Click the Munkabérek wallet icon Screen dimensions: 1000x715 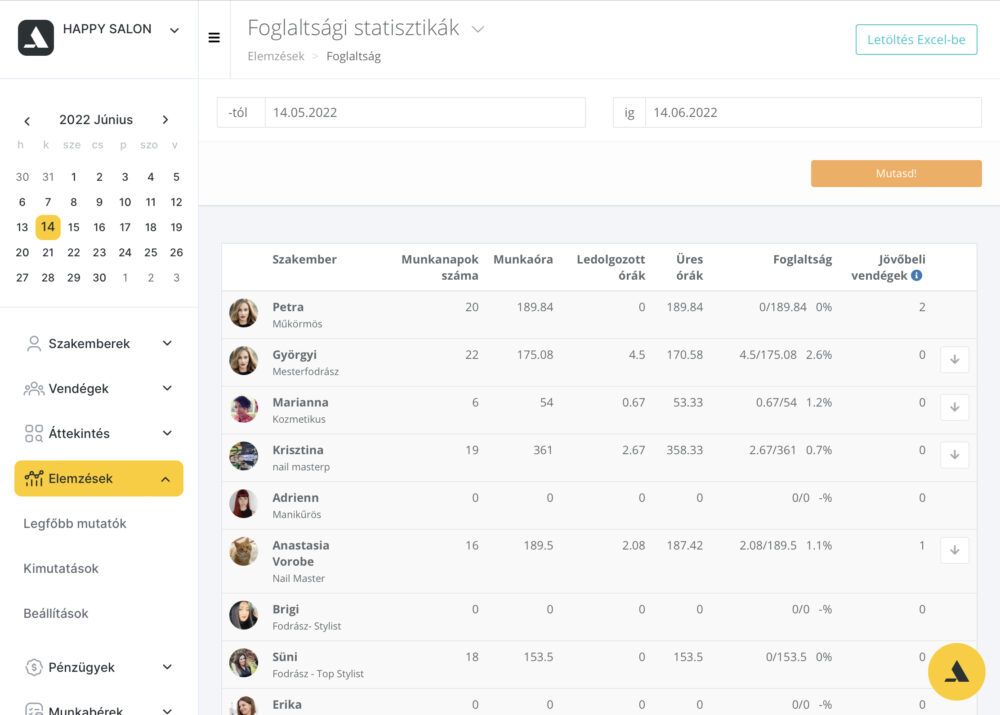pyautogui.click(x=34, y=709)
